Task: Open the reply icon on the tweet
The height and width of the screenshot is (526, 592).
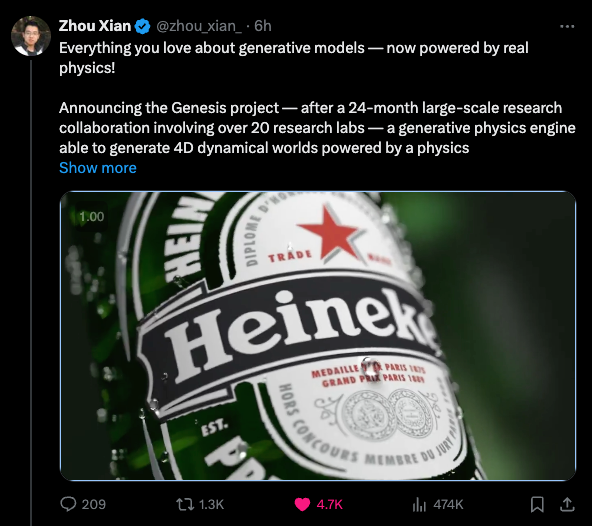Action: [x=68, y=504]
